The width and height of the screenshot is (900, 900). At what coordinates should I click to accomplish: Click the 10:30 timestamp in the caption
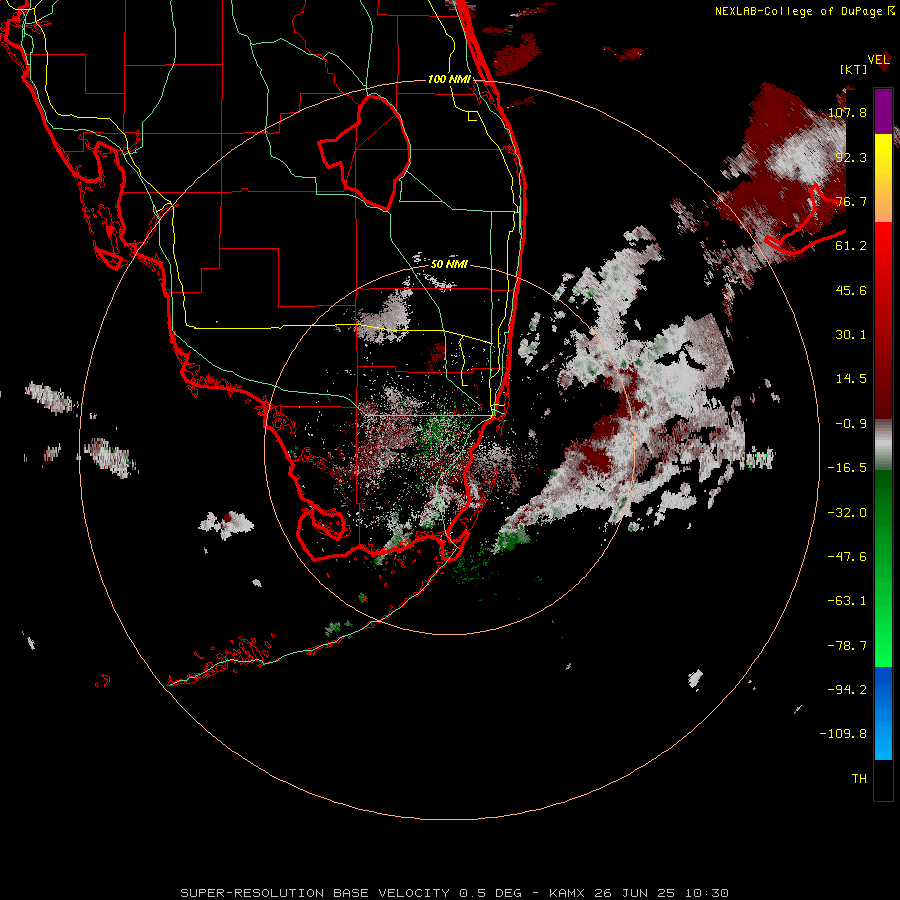[x=707, y=893]
